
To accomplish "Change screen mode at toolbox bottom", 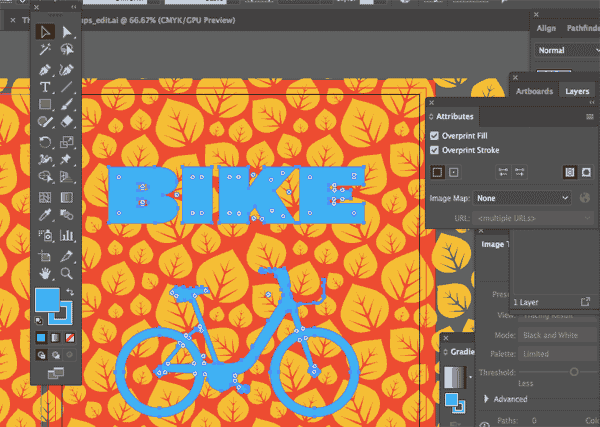I will click(x=56, y=372).
